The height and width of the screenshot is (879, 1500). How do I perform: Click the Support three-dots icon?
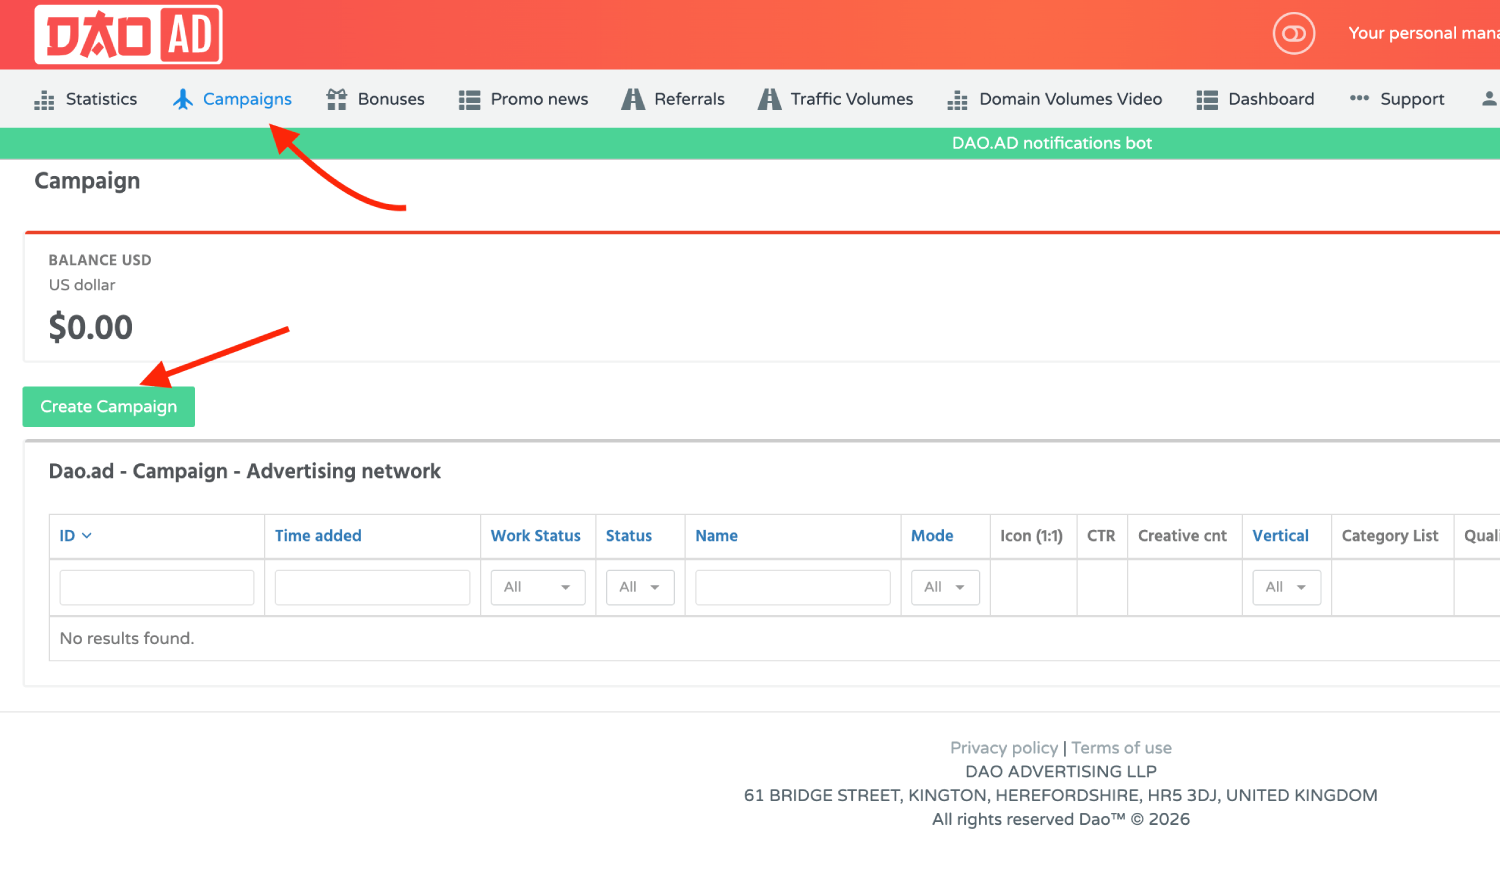pos(1359,98)
